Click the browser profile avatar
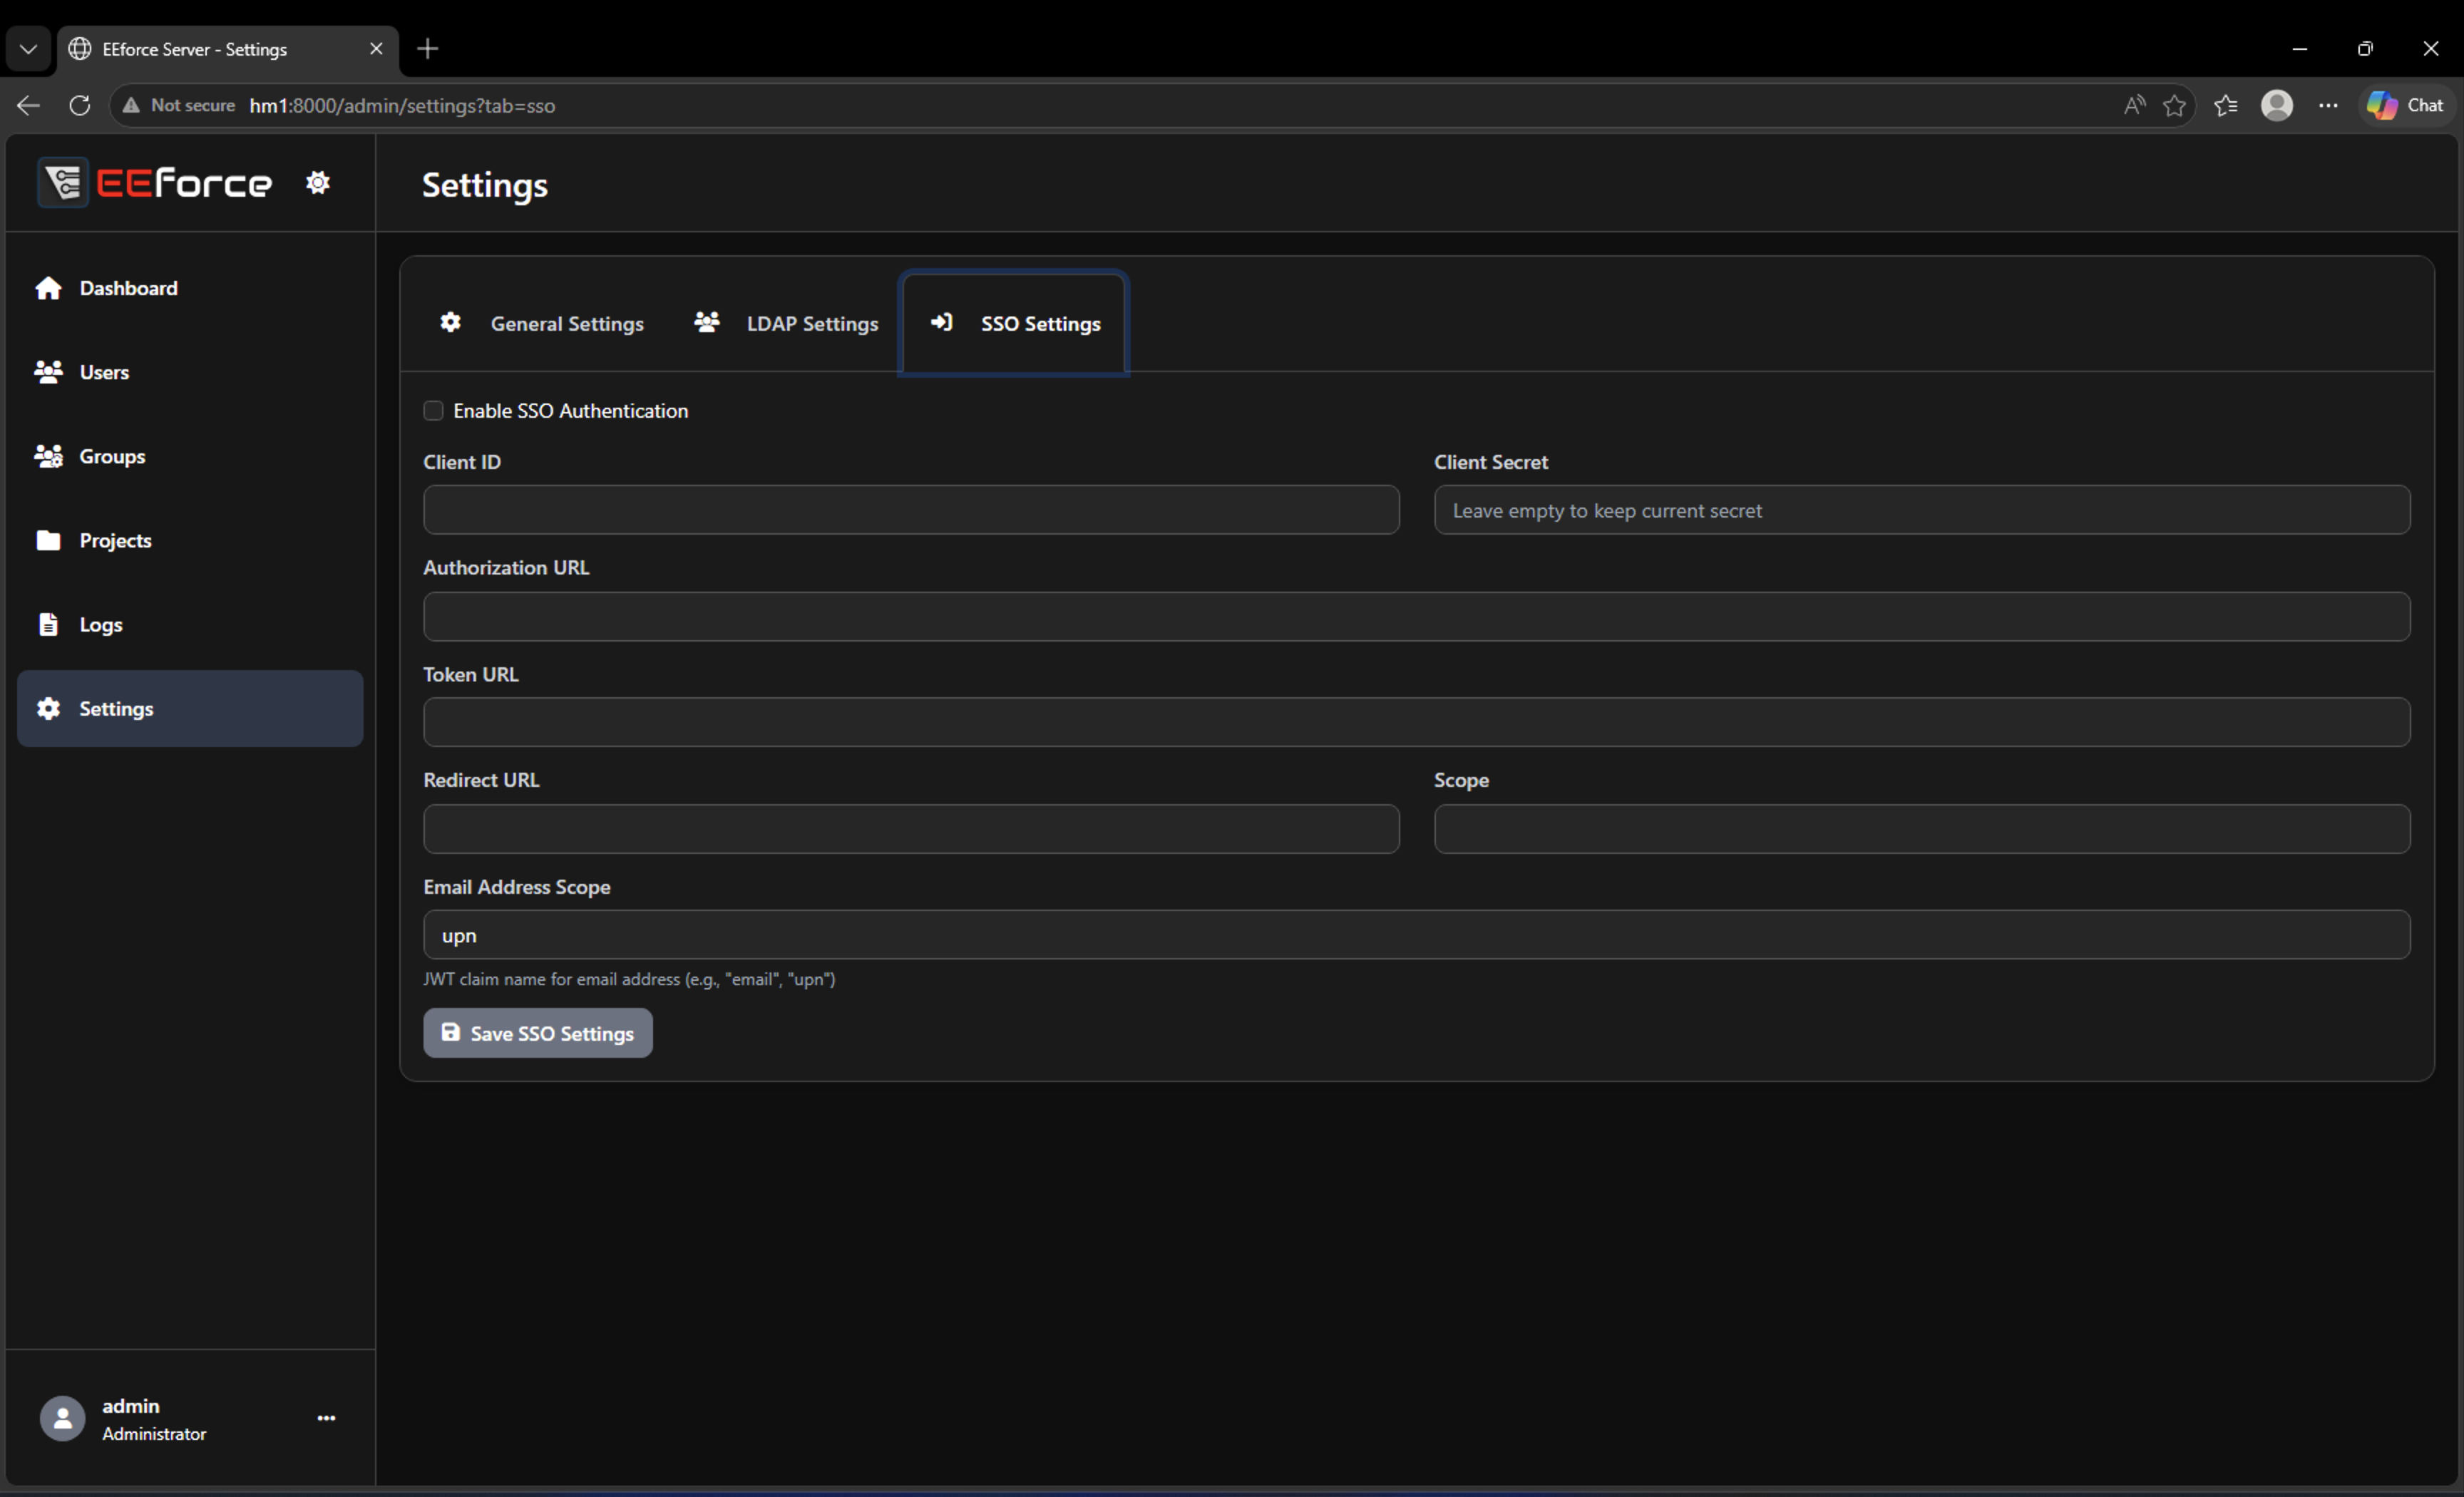 coord(2277,105)
